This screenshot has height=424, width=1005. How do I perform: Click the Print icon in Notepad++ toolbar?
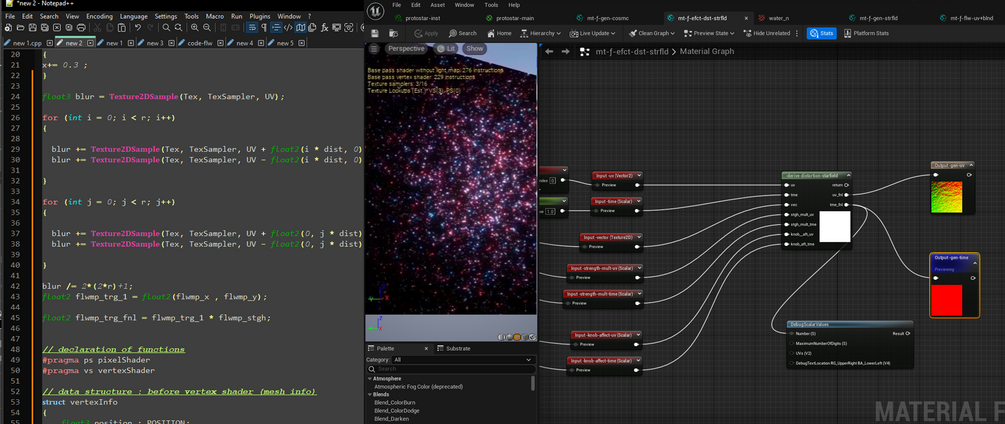pos(81,28)
